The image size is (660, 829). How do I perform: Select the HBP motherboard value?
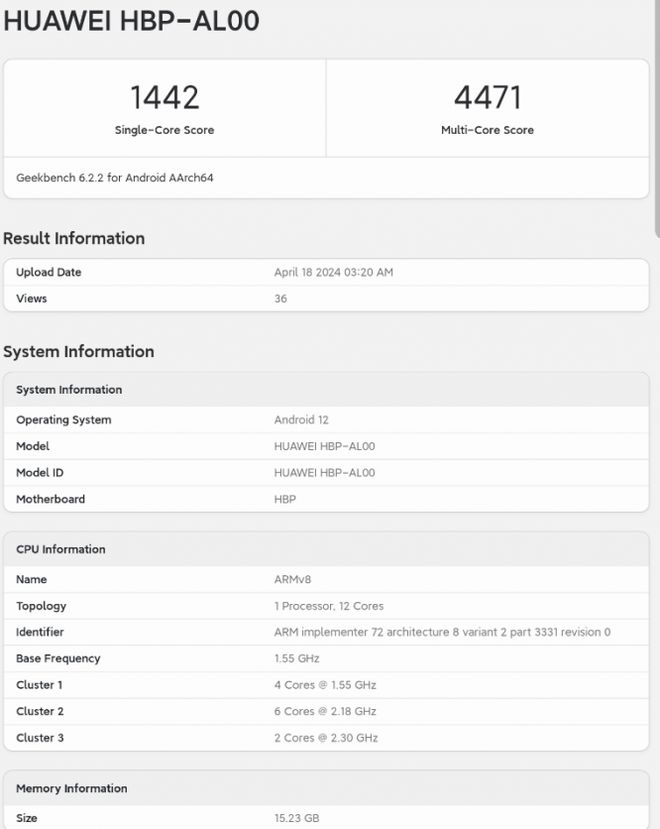285,499
